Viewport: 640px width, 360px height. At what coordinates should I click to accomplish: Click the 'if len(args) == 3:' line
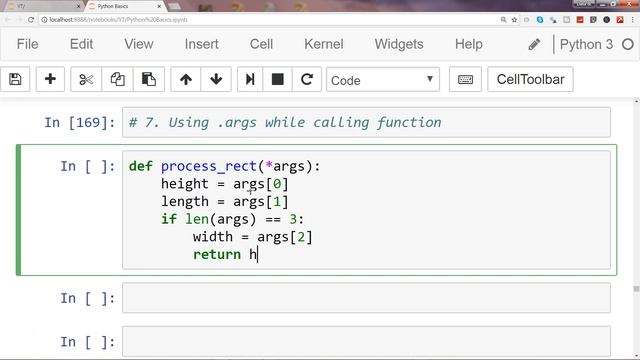[x=232, y=219]
